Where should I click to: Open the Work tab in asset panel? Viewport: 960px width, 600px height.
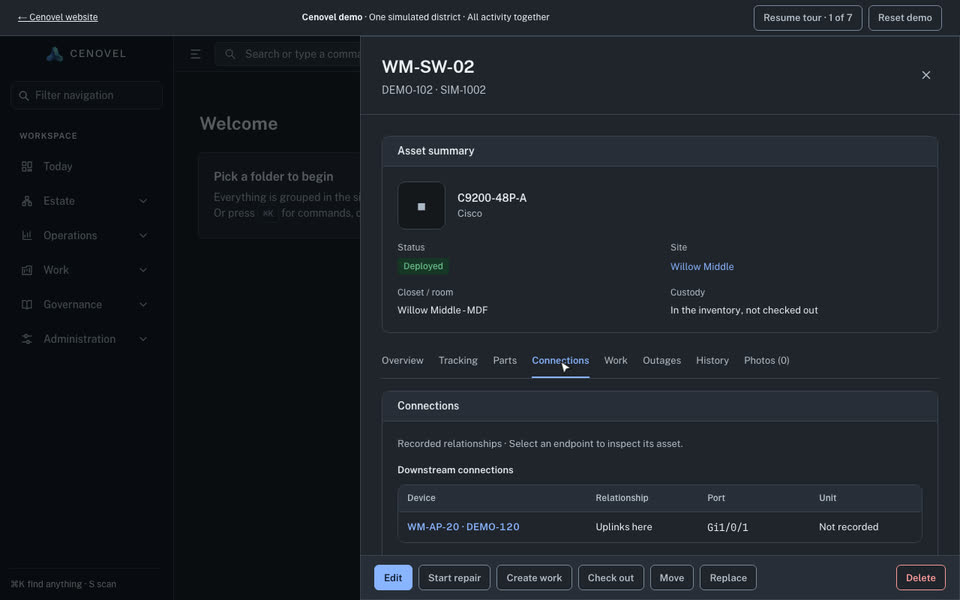click(615, 361)
